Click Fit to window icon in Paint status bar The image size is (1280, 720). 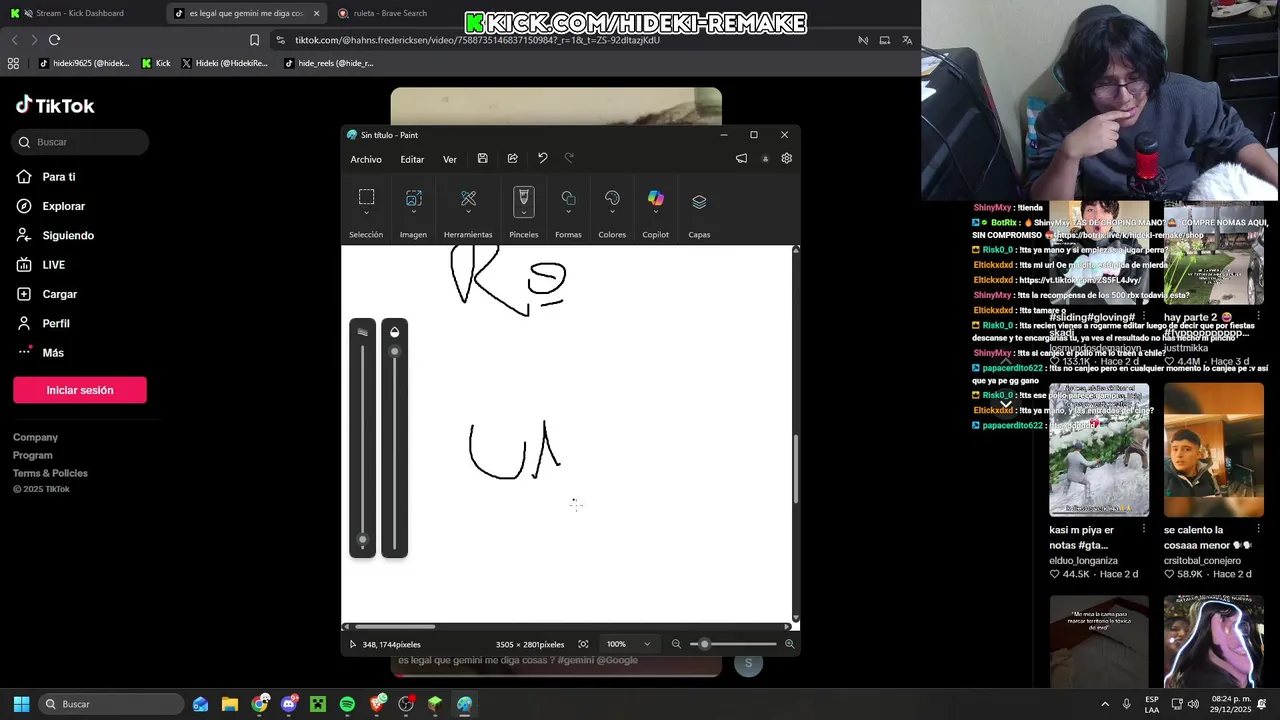tap(583, 644)
